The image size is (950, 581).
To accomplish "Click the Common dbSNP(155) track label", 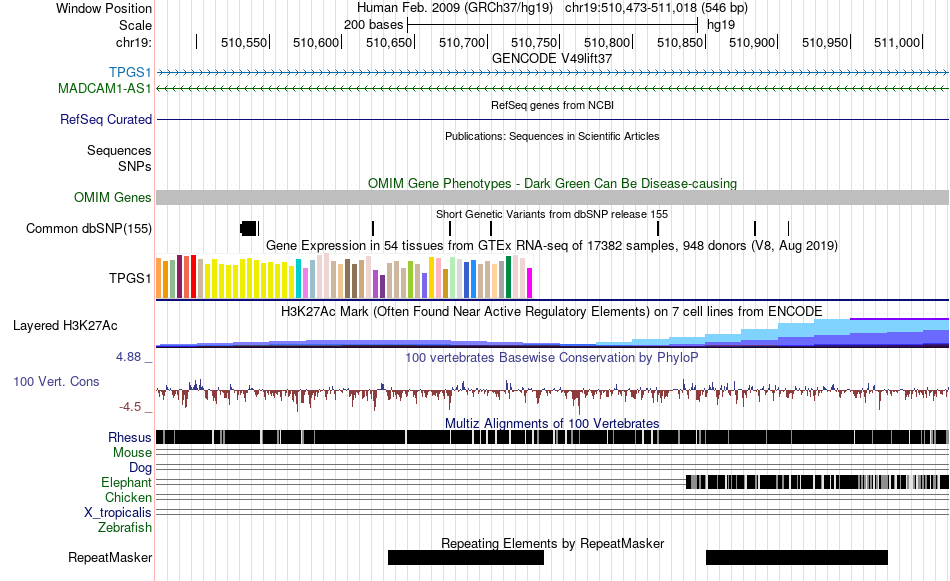I will pos(89,228).
